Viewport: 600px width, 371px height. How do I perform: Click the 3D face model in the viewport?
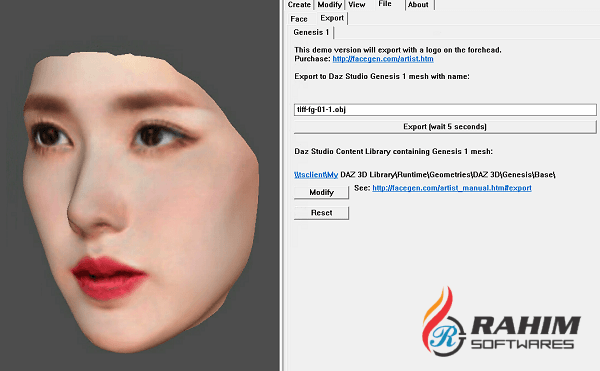pyautogui.click(x=142, y=203)
